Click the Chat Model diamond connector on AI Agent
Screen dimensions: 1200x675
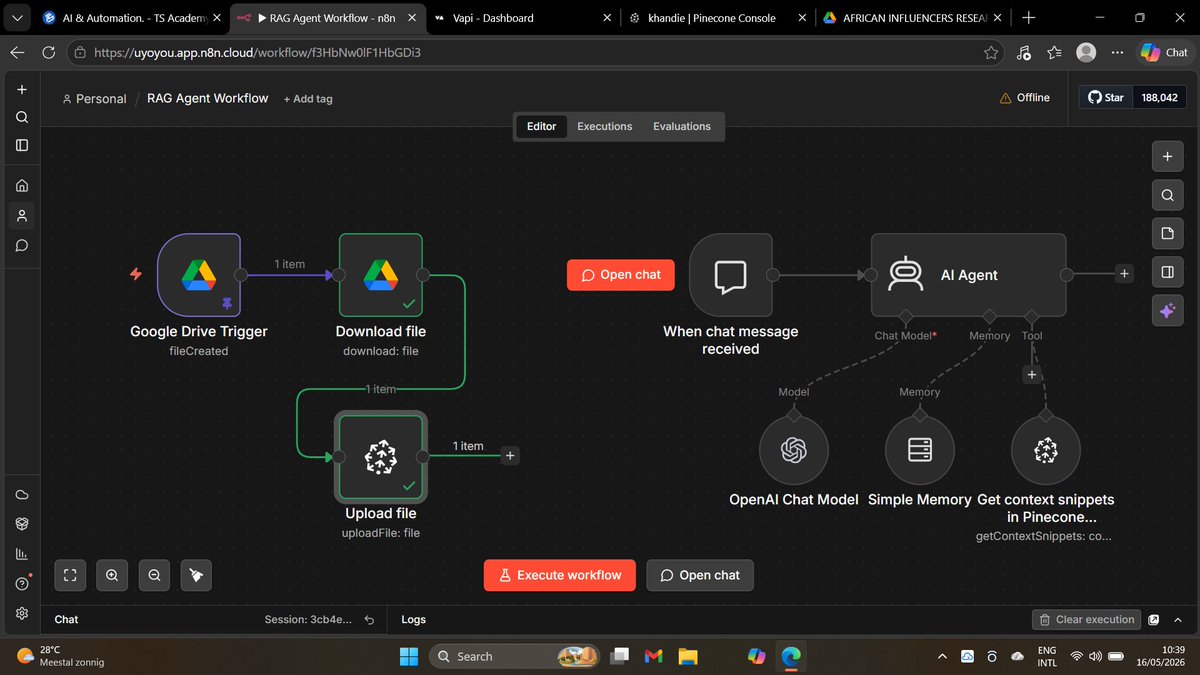pos(906,316)
